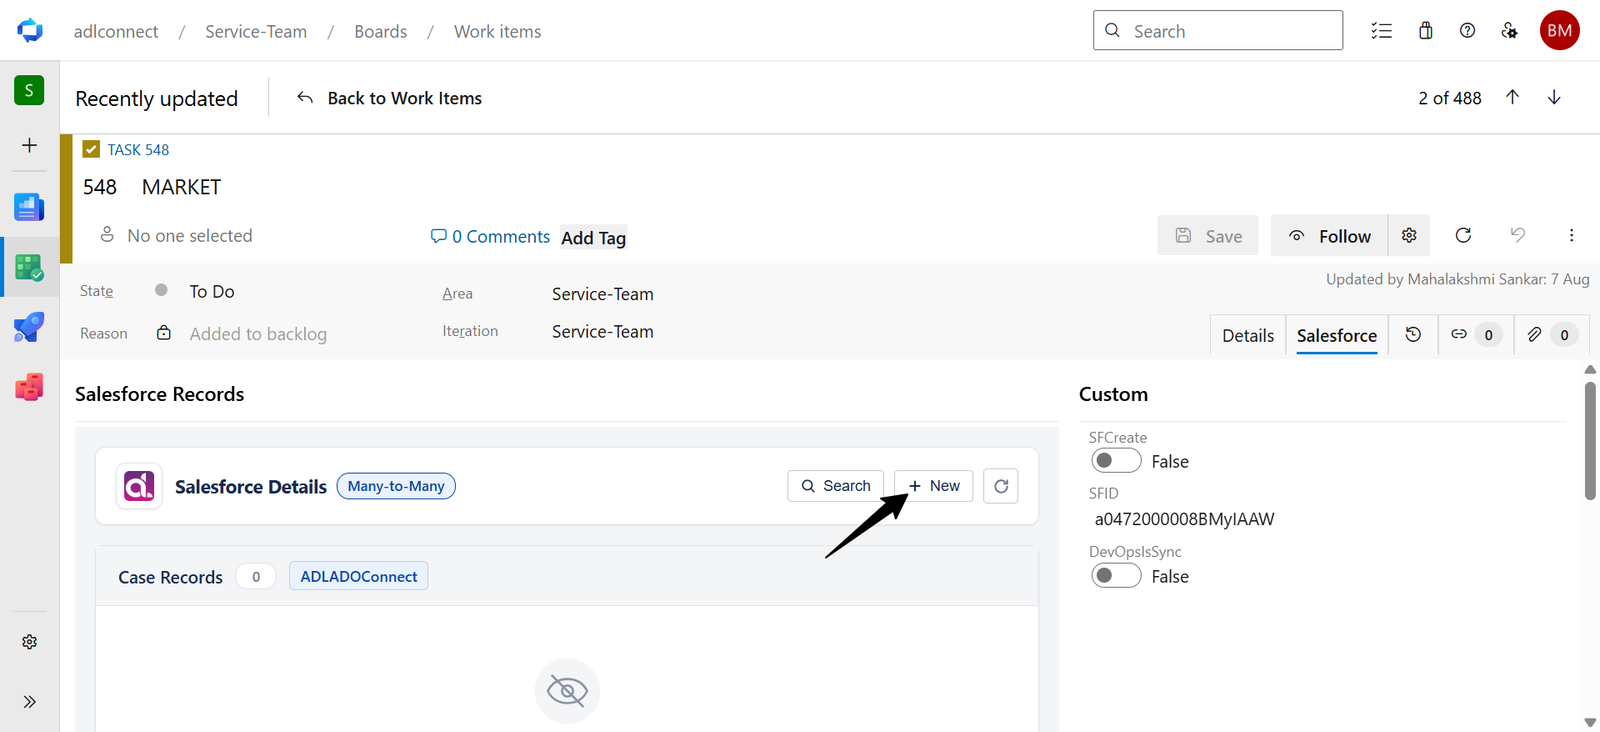Click the Recently updated heading

(157, 98)
